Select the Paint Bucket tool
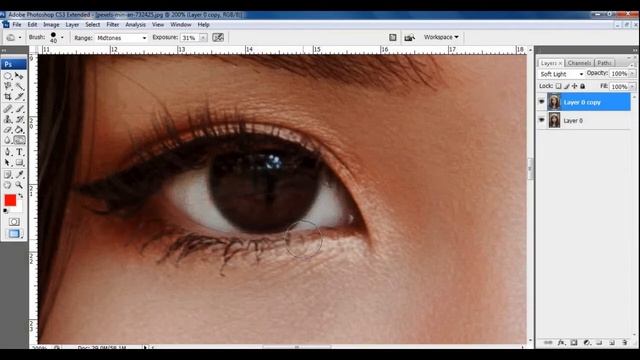The width and height of the screenshot is (640, 360). (x=19, y=130)
